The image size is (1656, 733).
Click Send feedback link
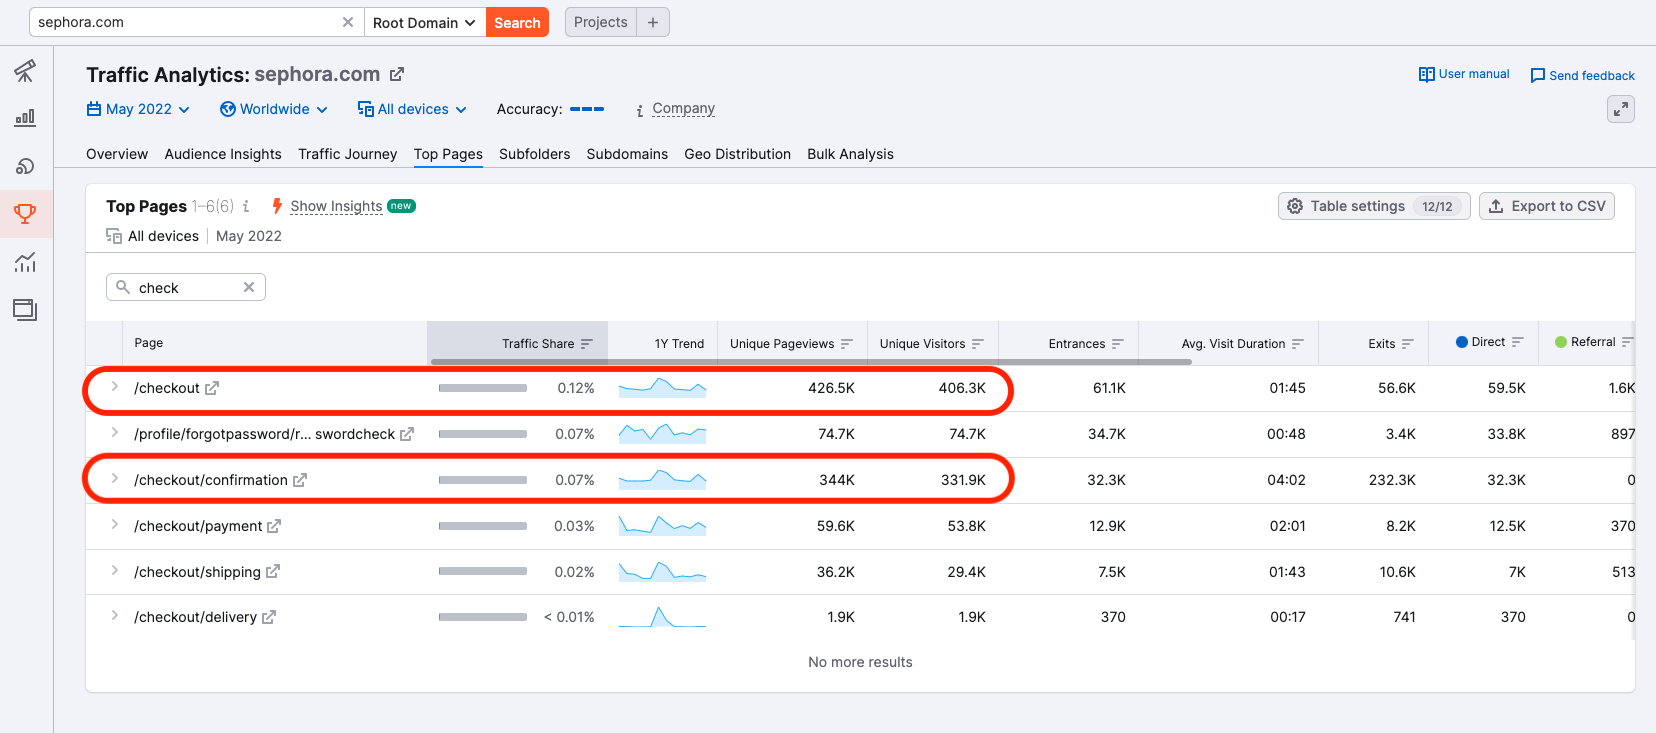tap(1583, 75)
